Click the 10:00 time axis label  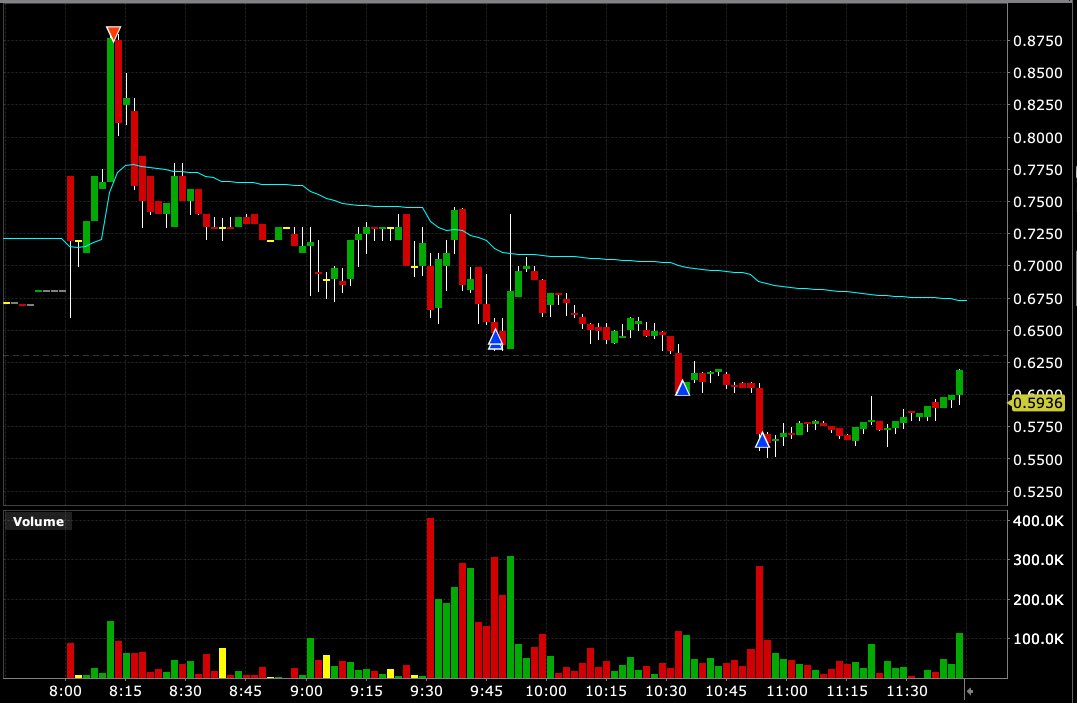[x=546, y=691]
